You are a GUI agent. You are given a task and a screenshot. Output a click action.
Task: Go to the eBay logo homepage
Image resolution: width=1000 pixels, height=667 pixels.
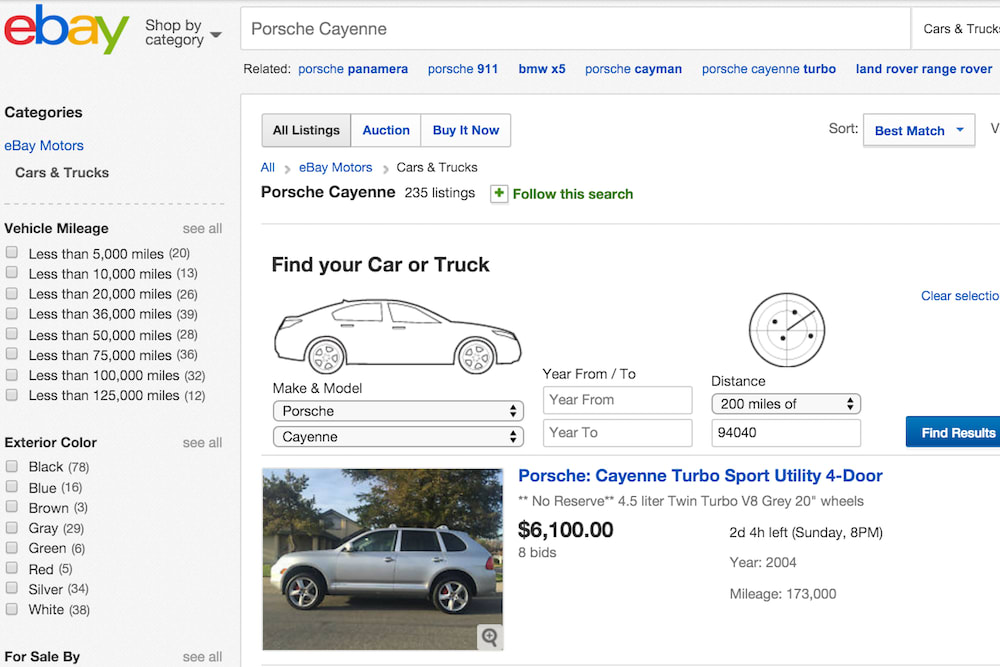coord(66,29)
